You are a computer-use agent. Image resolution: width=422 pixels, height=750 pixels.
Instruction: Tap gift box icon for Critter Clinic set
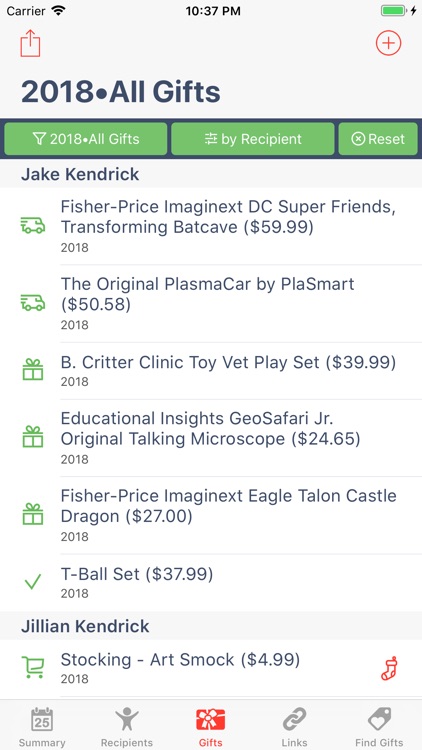[33, 370]
